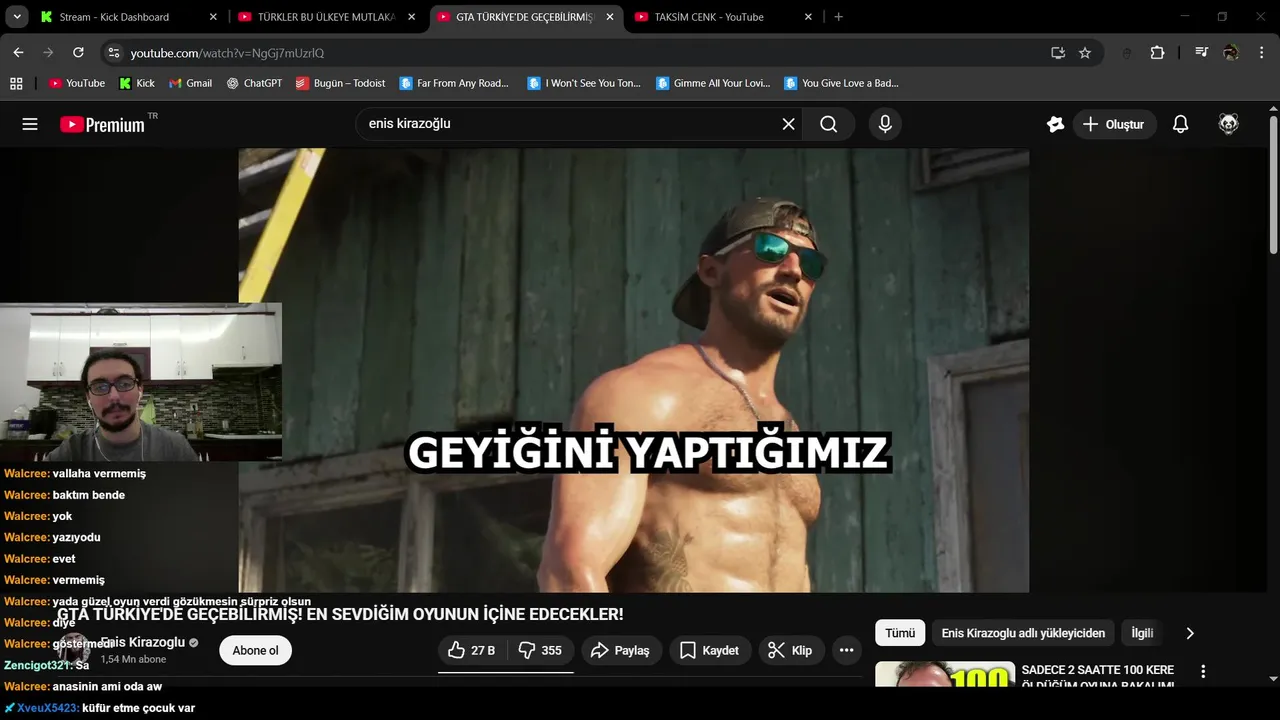This screenshot has width=1280, height=720.
Task: Click the 1,54 Mn abone subscriber count
Action: [x=133, y=659]
